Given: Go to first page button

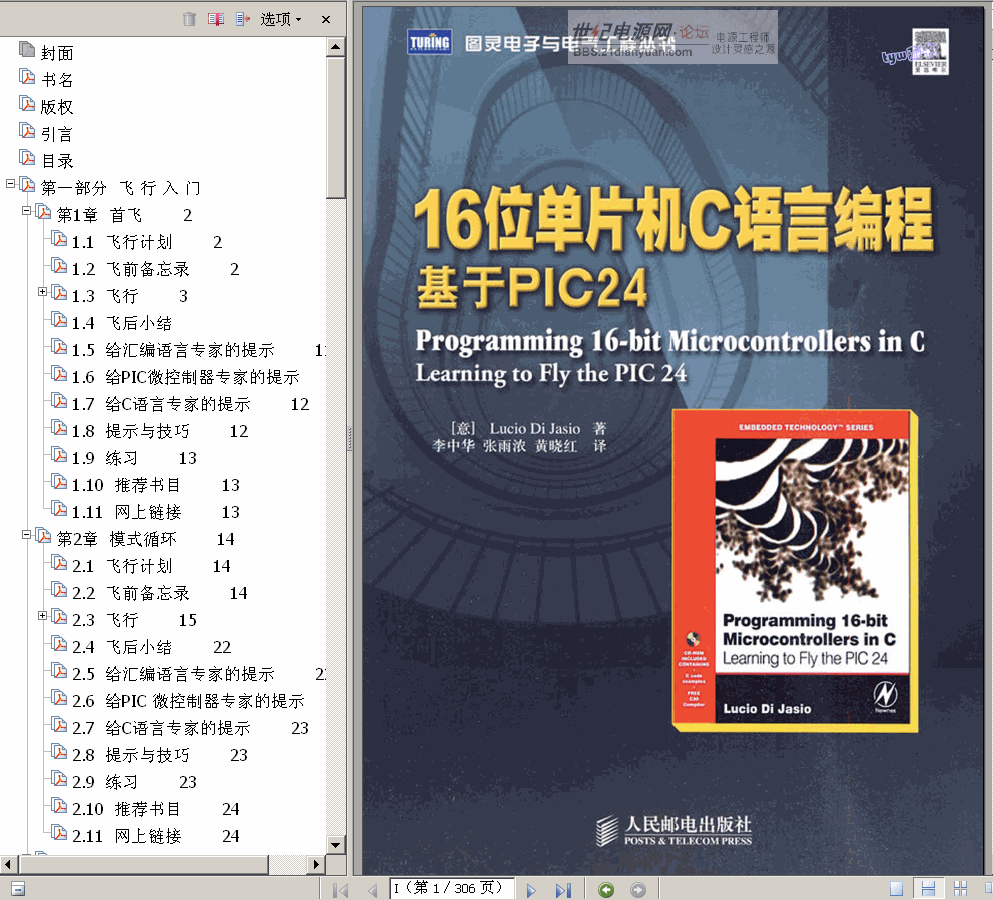Looking at the screenshot, I should pos(340,890).
